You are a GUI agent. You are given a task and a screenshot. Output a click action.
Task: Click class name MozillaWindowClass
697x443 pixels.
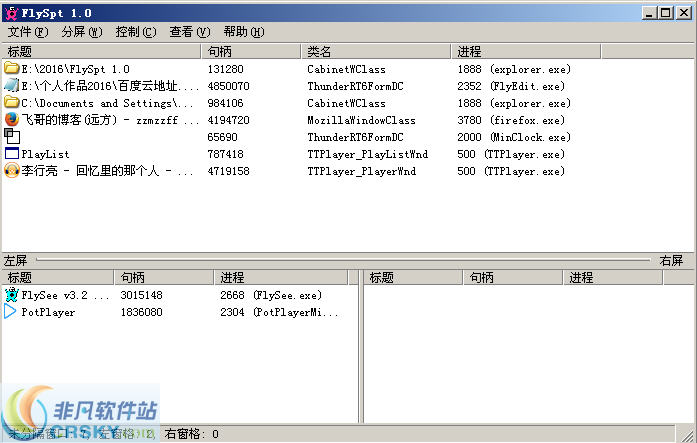[361, 120]
